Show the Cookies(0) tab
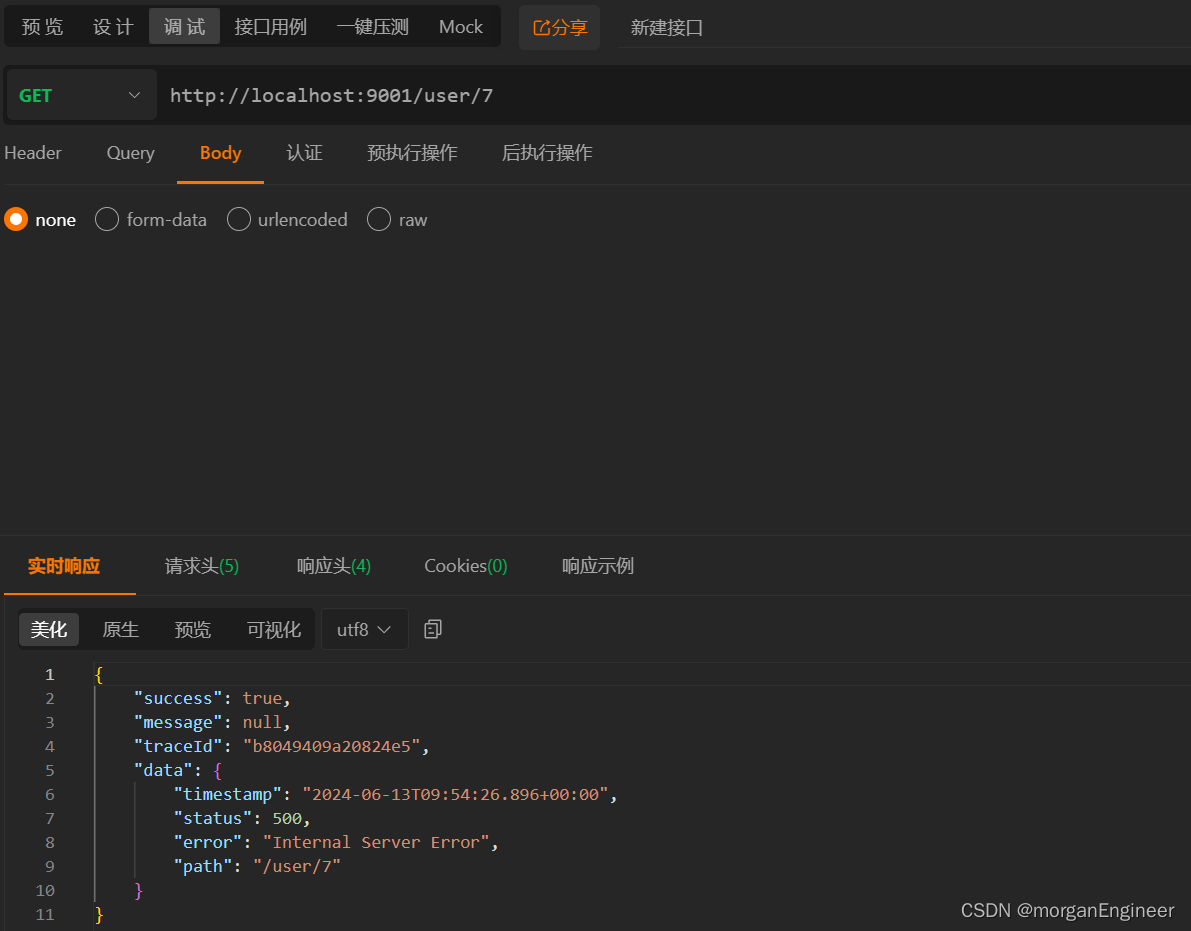This screenshot has height=931, width=1191. (x=466, y=566)
